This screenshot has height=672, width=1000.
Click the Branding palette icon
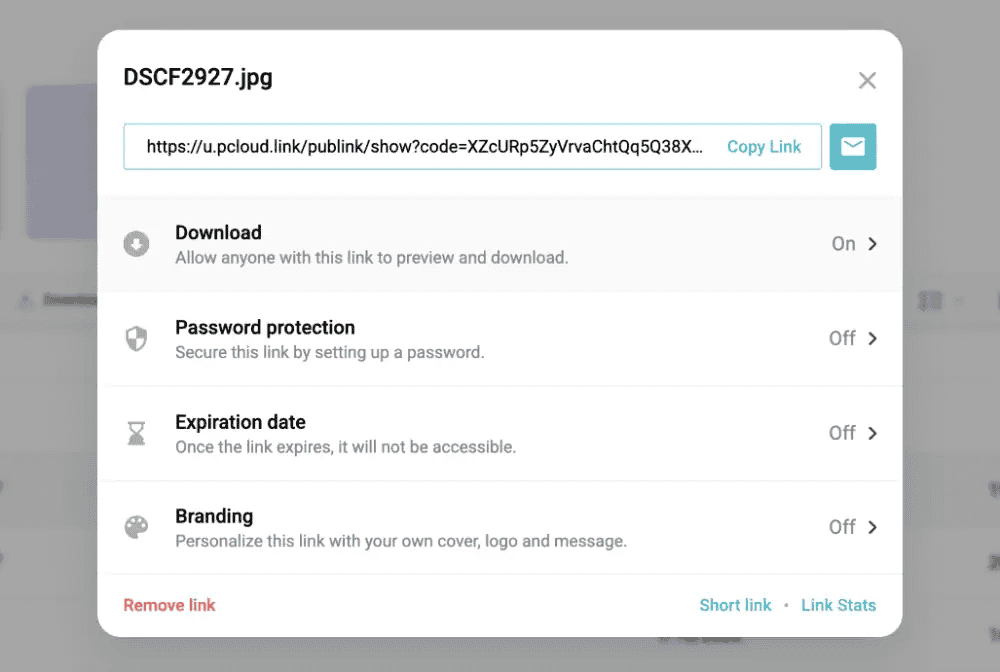[136, 527]
